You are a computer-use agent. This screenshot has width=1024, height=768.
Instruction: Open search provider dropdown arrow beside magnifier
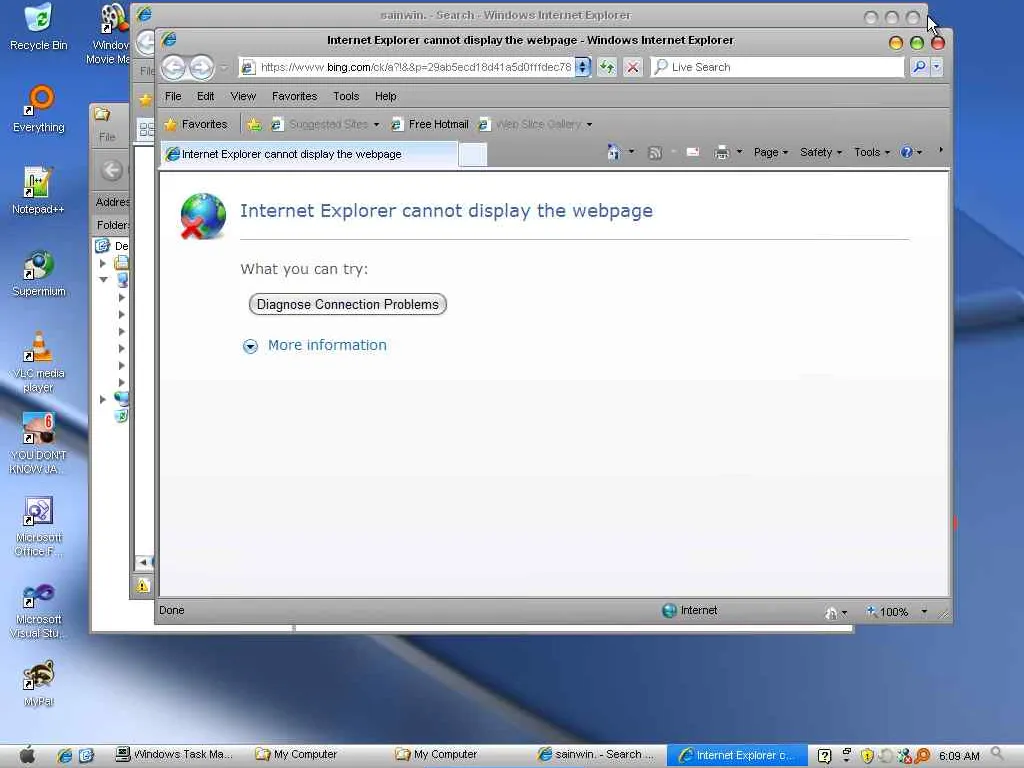pyautogui.click(x=937, y=67)
